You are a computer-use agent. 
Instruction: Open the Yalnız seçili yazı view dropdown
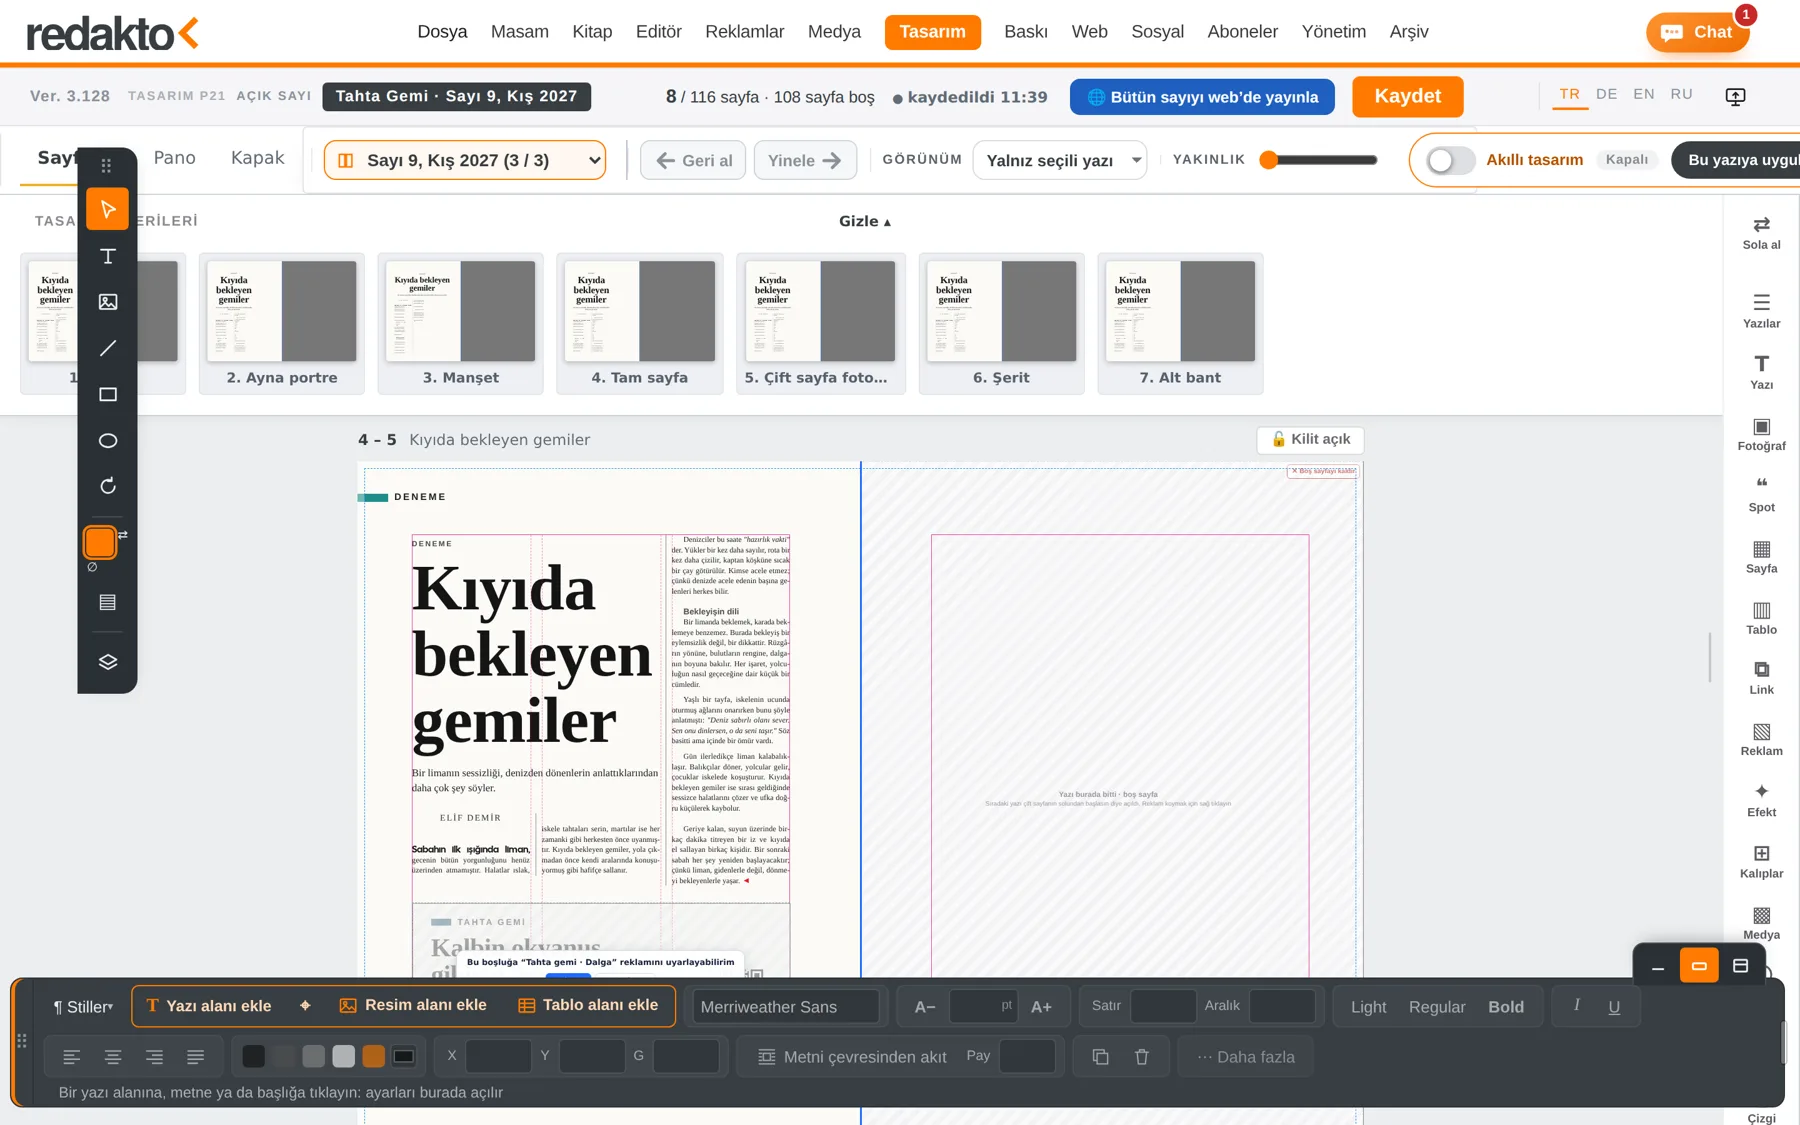1059,160
